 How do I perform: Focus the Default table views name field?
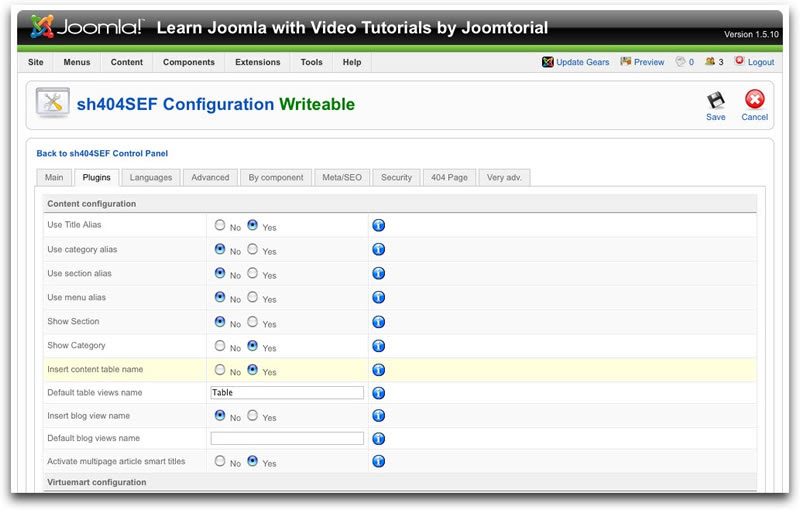(x=287, y=393)
